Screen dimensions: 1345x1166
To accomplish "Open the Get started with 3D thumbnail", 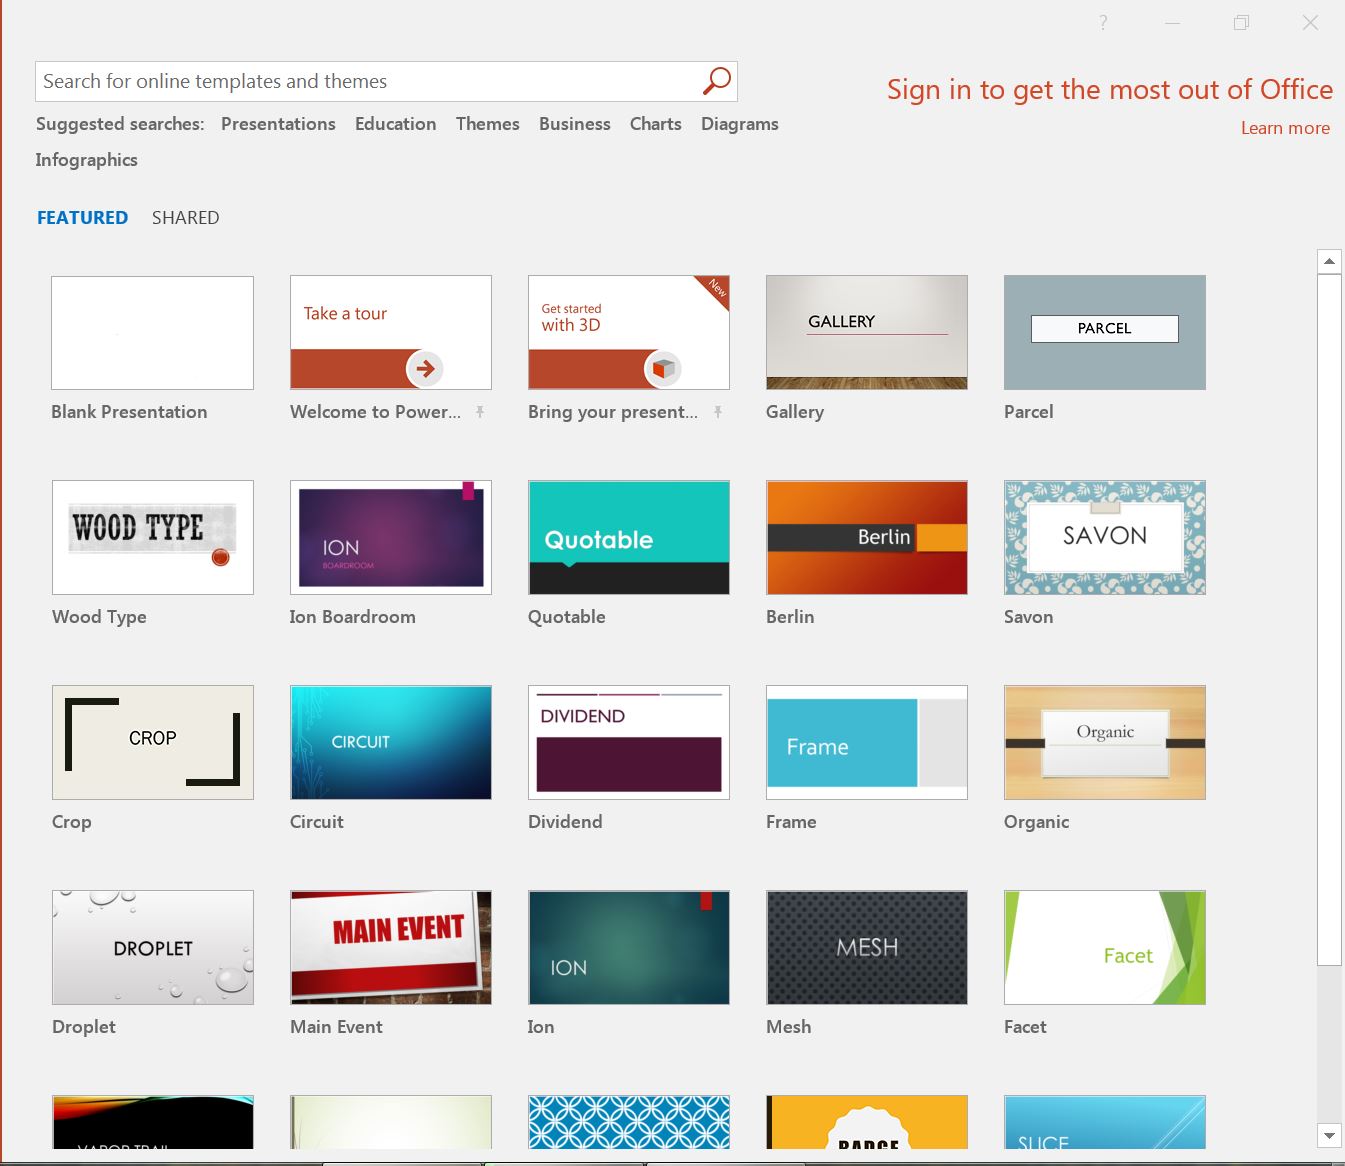I will coord(628,333).
